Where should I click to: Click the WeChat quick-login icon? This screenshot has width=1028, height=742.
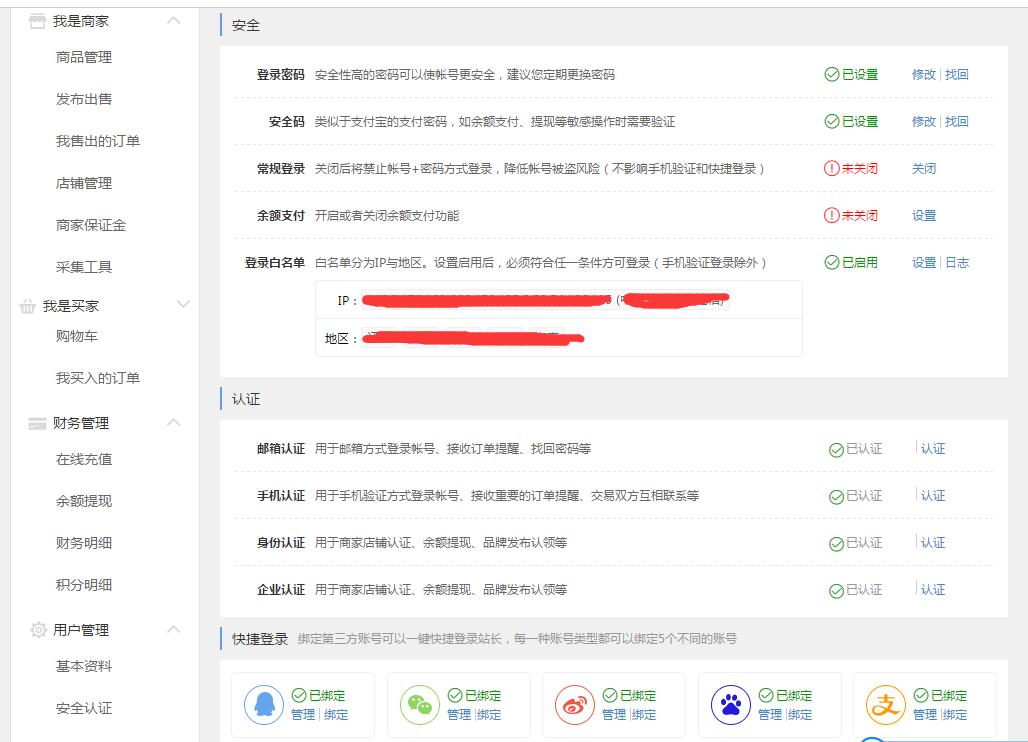click(419, 706)
